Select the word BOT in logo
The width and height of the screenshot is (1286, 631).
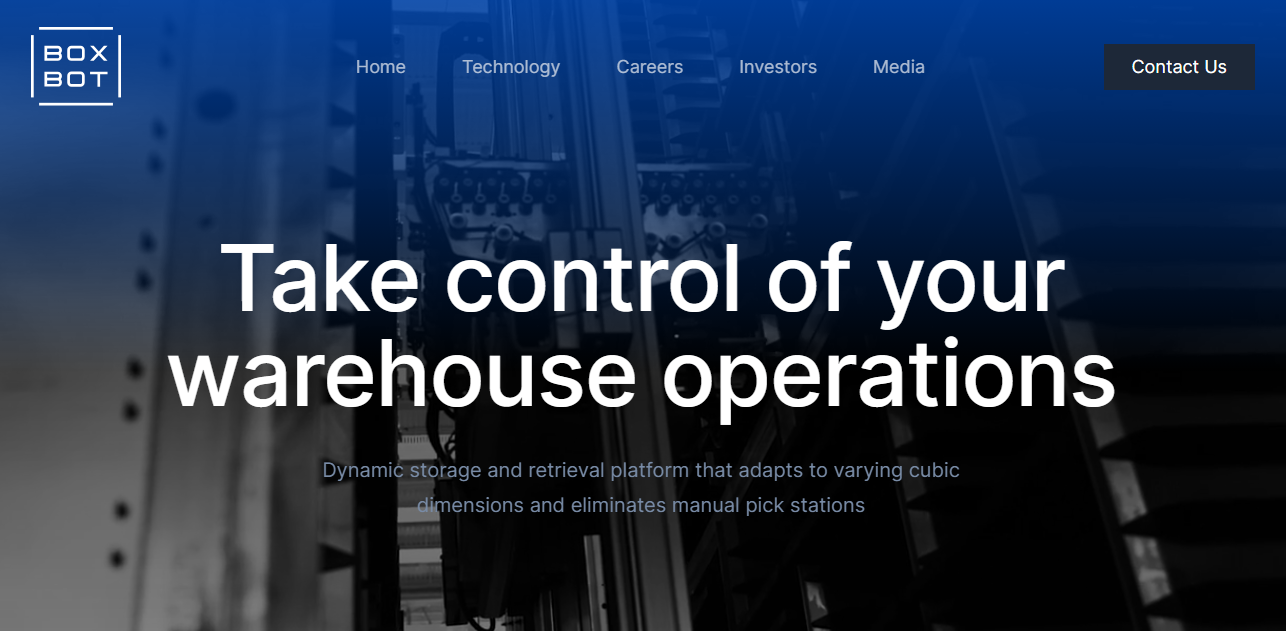click(76, 80)
